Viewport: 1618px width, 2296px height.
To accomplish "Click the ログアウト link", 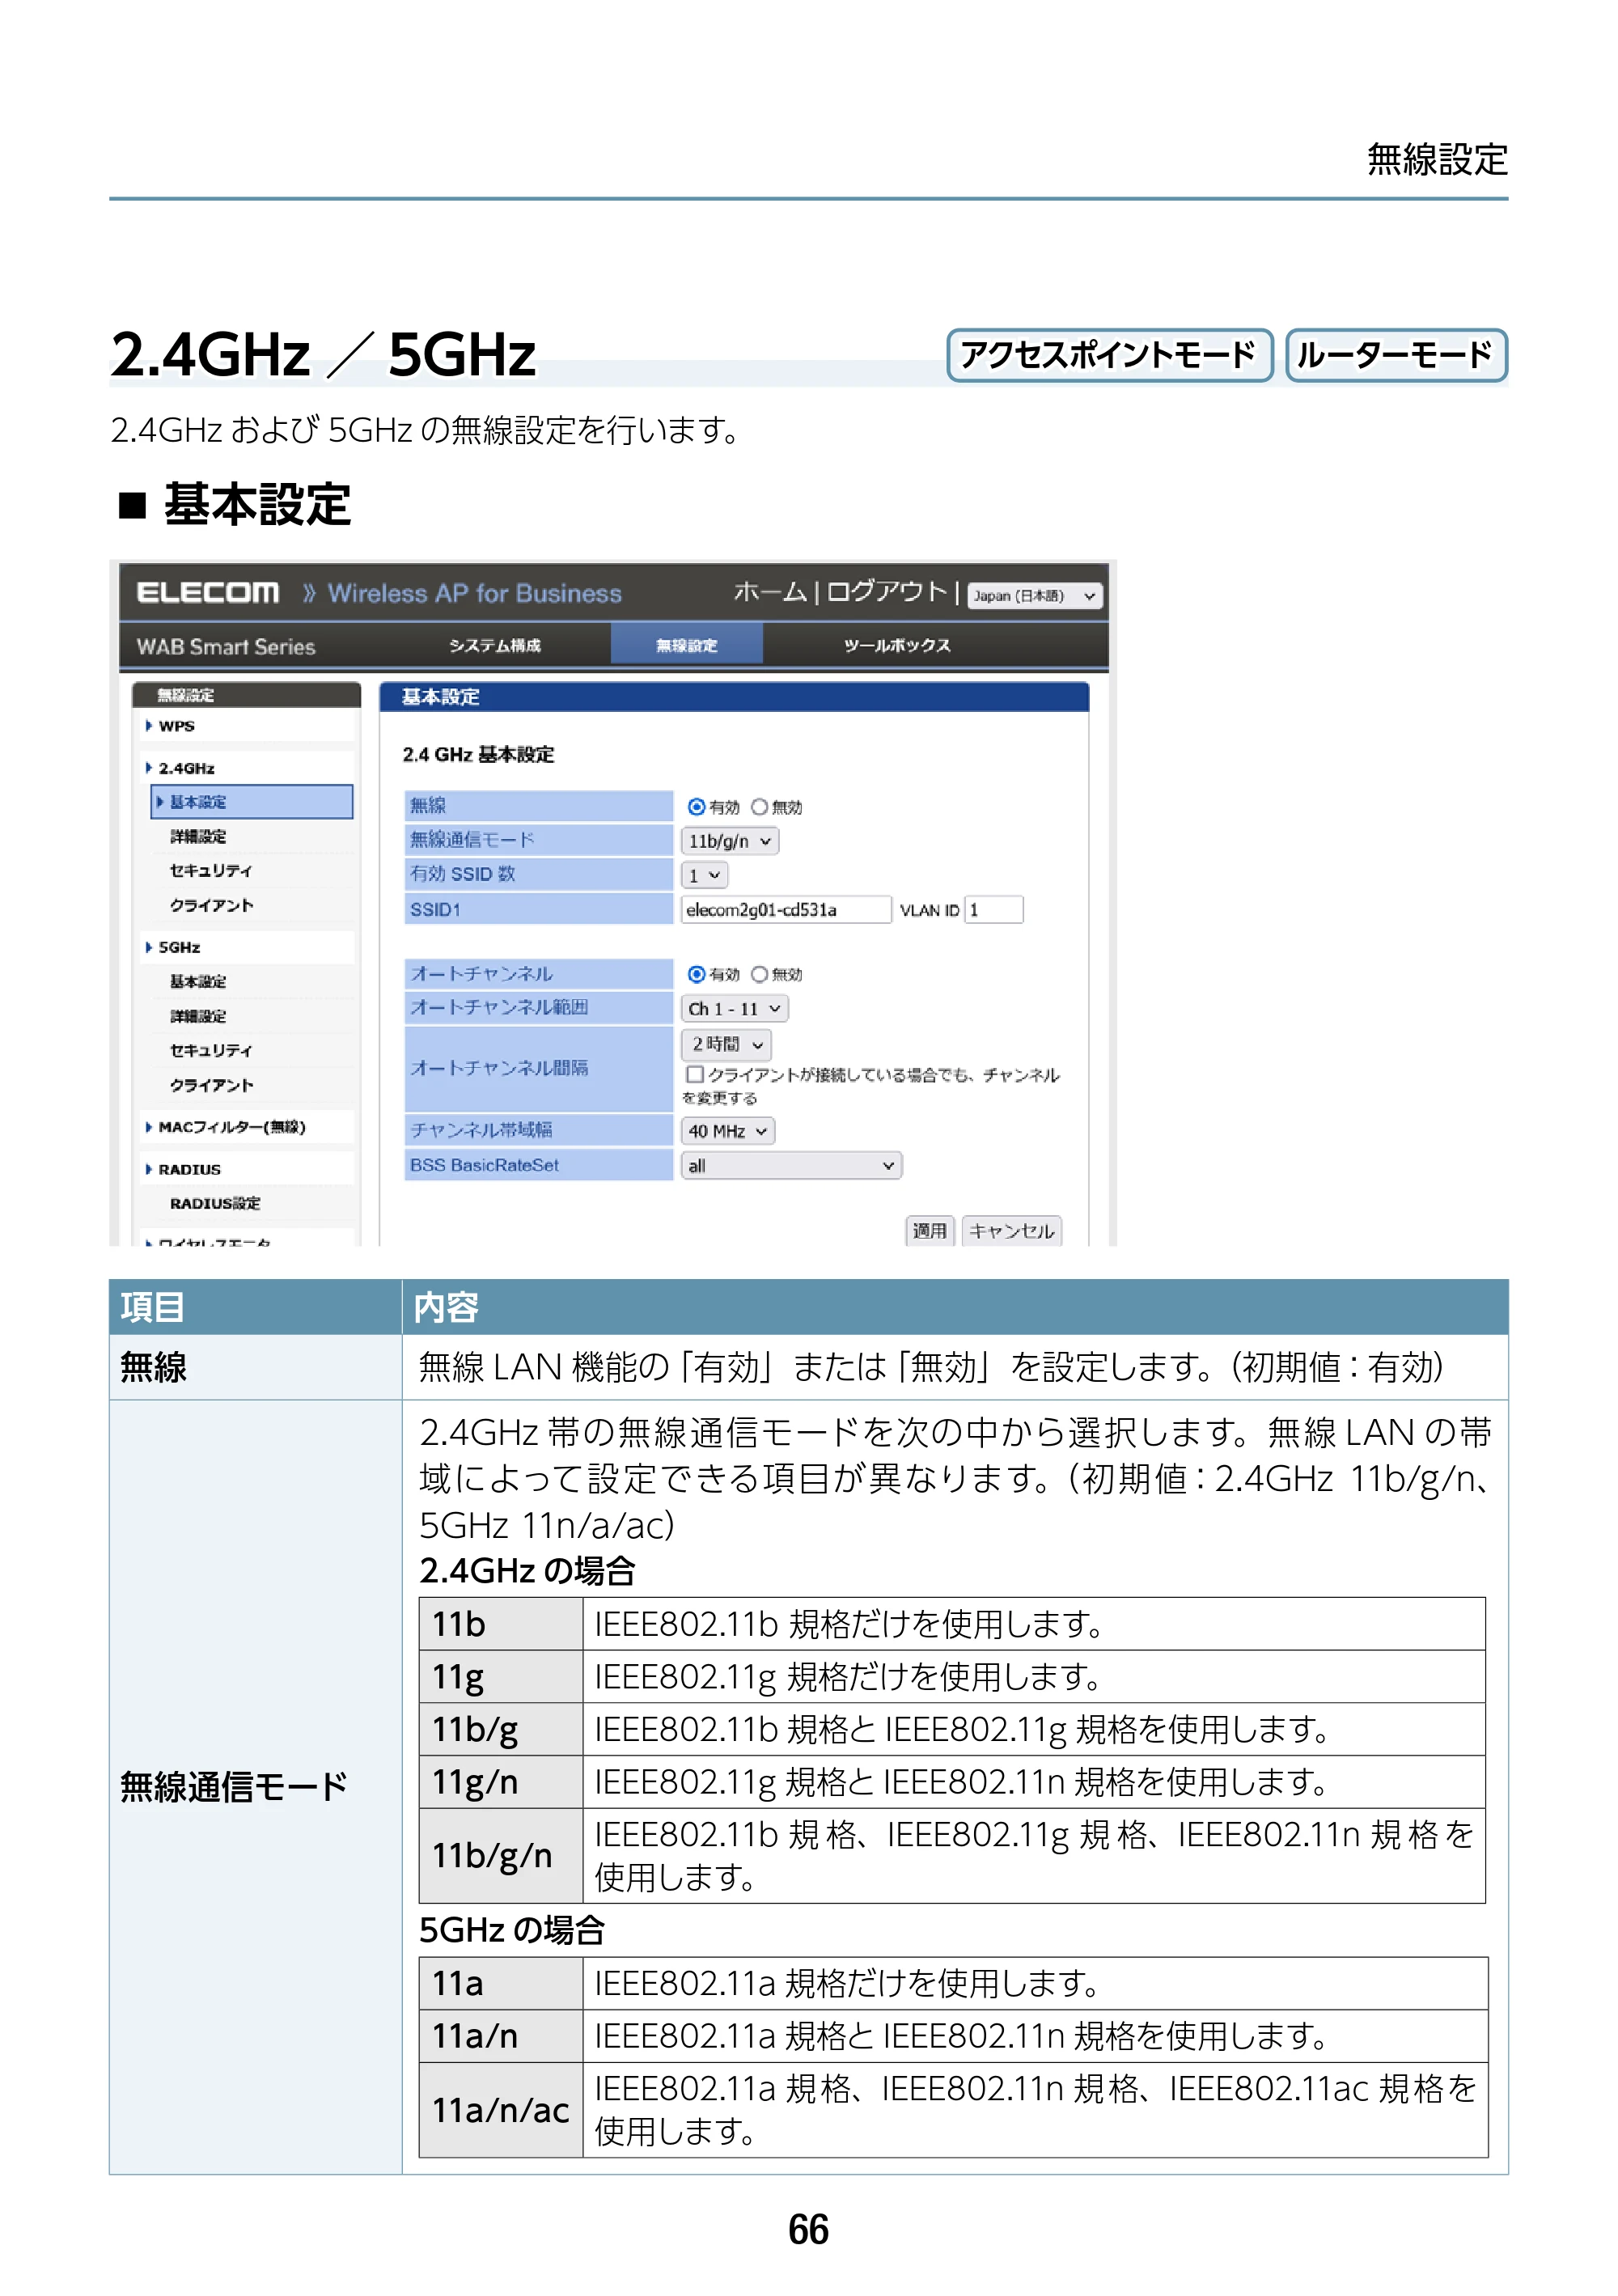I will pos(886,592).
